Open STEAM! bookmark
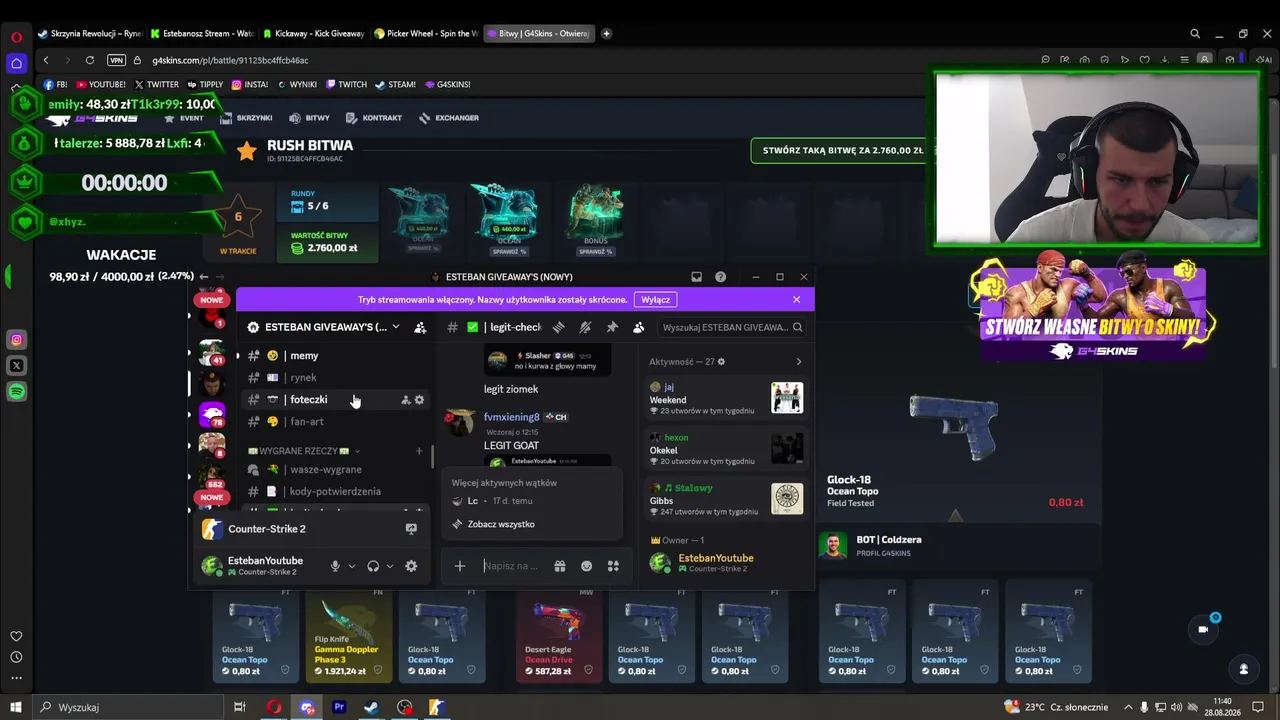 pos(395,85)
